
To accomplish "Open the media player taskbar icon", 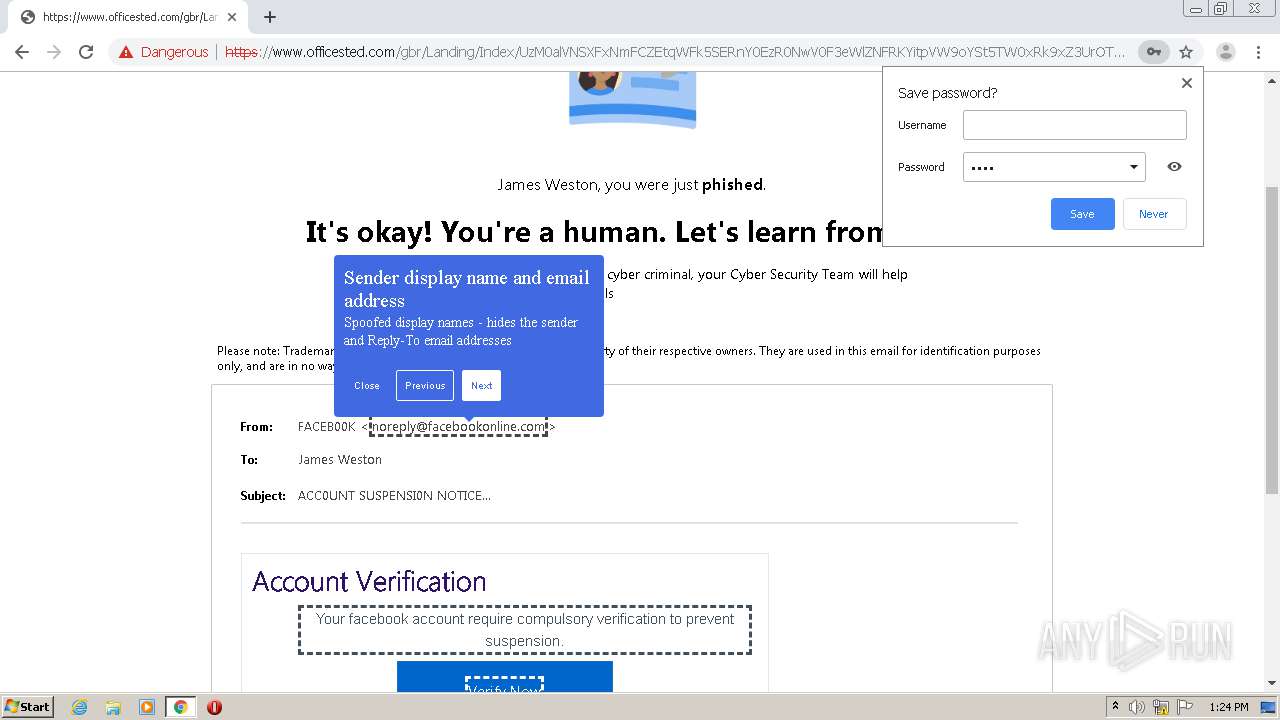I will tap(147, 707).
